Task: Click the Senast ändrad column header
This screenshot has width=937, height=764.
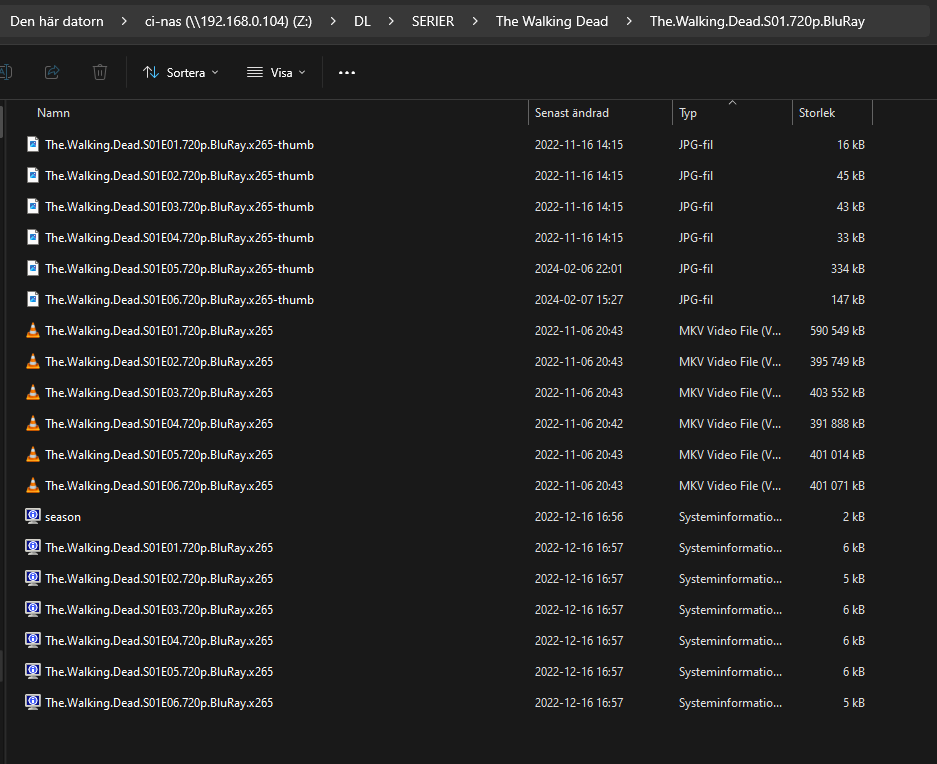Action: click(x=571, y=113)
